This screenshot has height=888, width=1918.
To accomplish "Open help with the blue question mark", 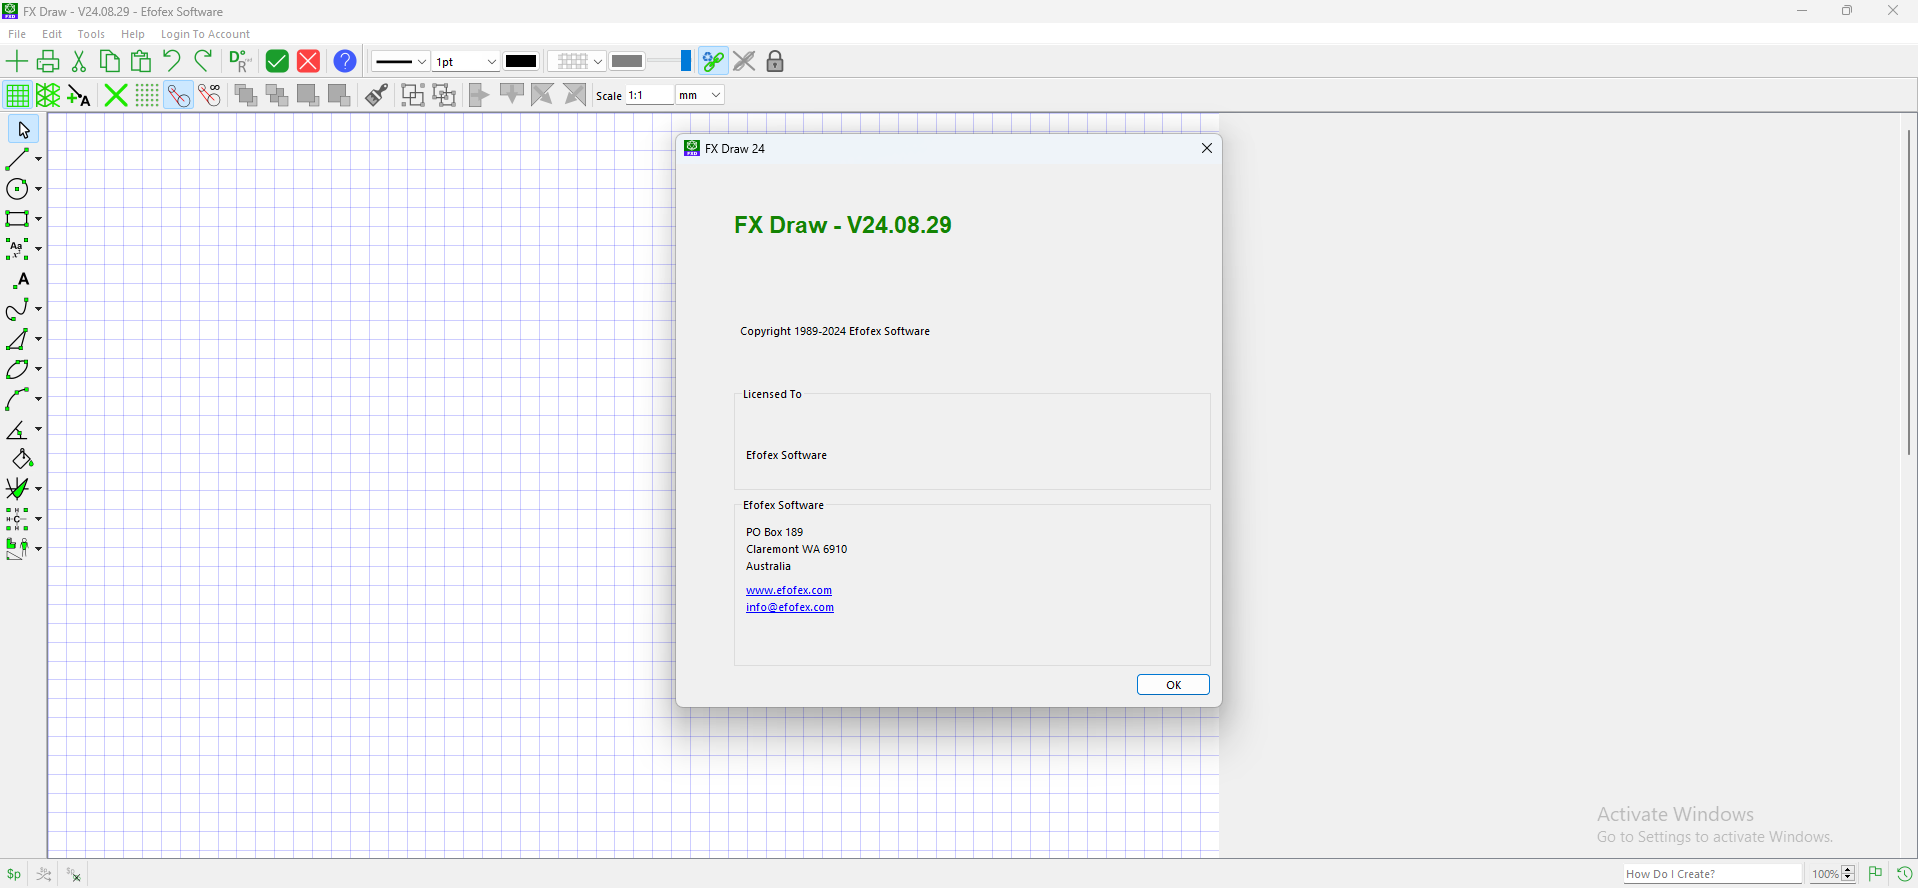I will coord(345,61).
